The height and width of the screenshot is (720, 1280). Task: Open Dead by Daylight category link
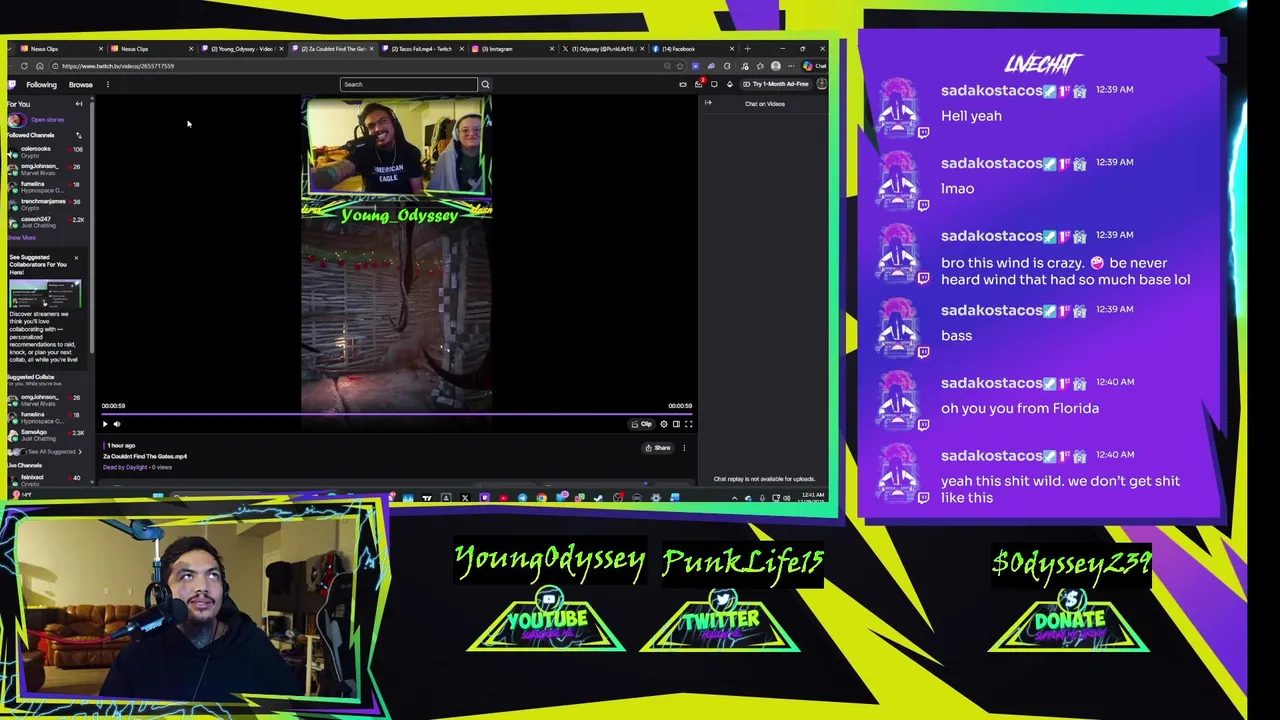click(125, 467)
